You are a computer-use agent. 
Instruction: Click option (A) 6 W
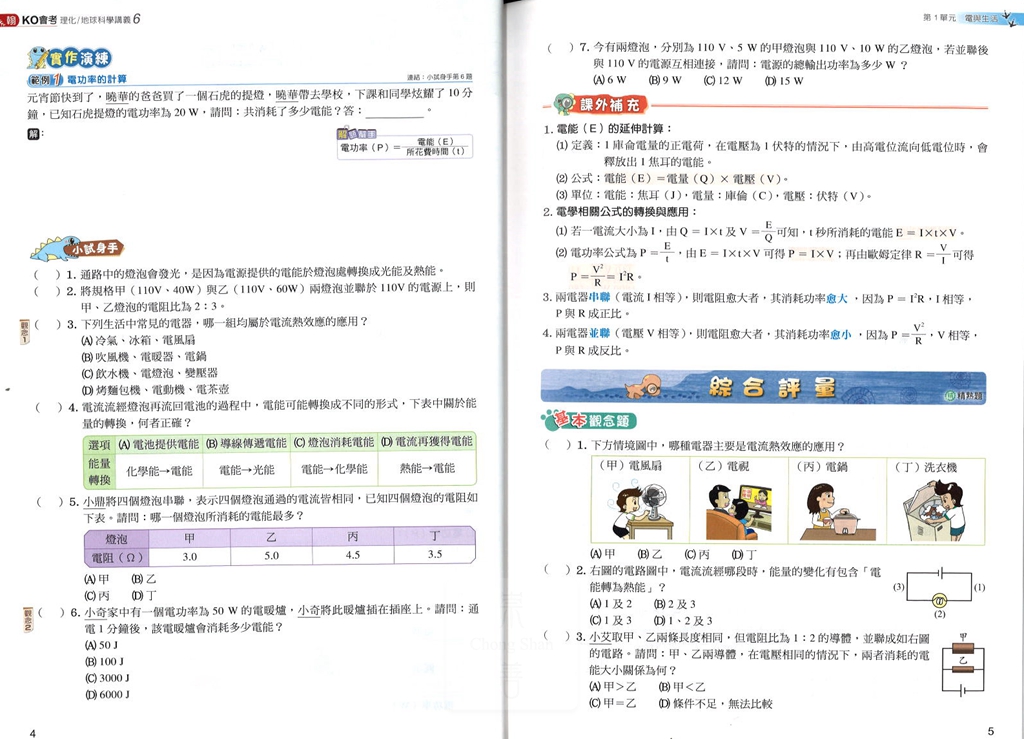609,80
